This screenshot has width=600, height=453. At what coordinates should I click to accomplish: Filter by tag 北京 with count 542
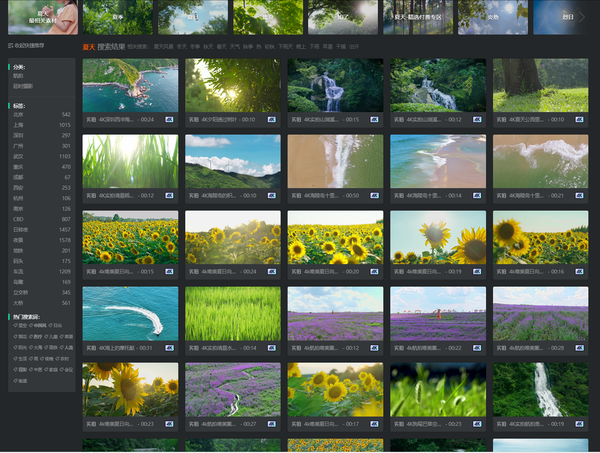42,114
